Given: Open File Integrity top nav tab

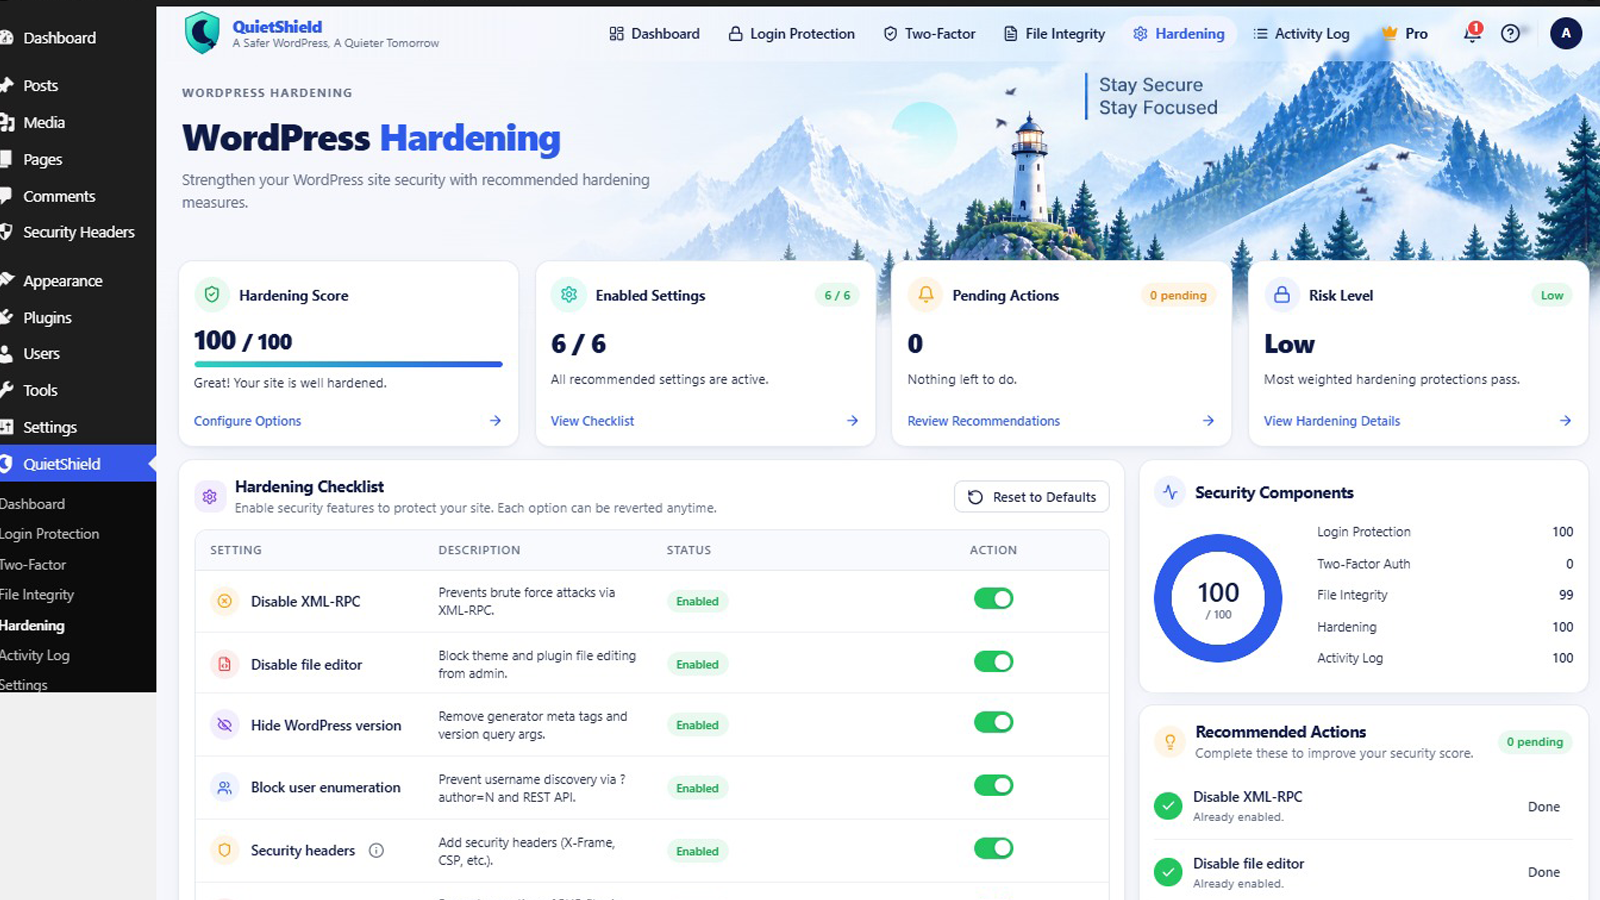Looking at the screenshot, I should tap(1054, 33).
